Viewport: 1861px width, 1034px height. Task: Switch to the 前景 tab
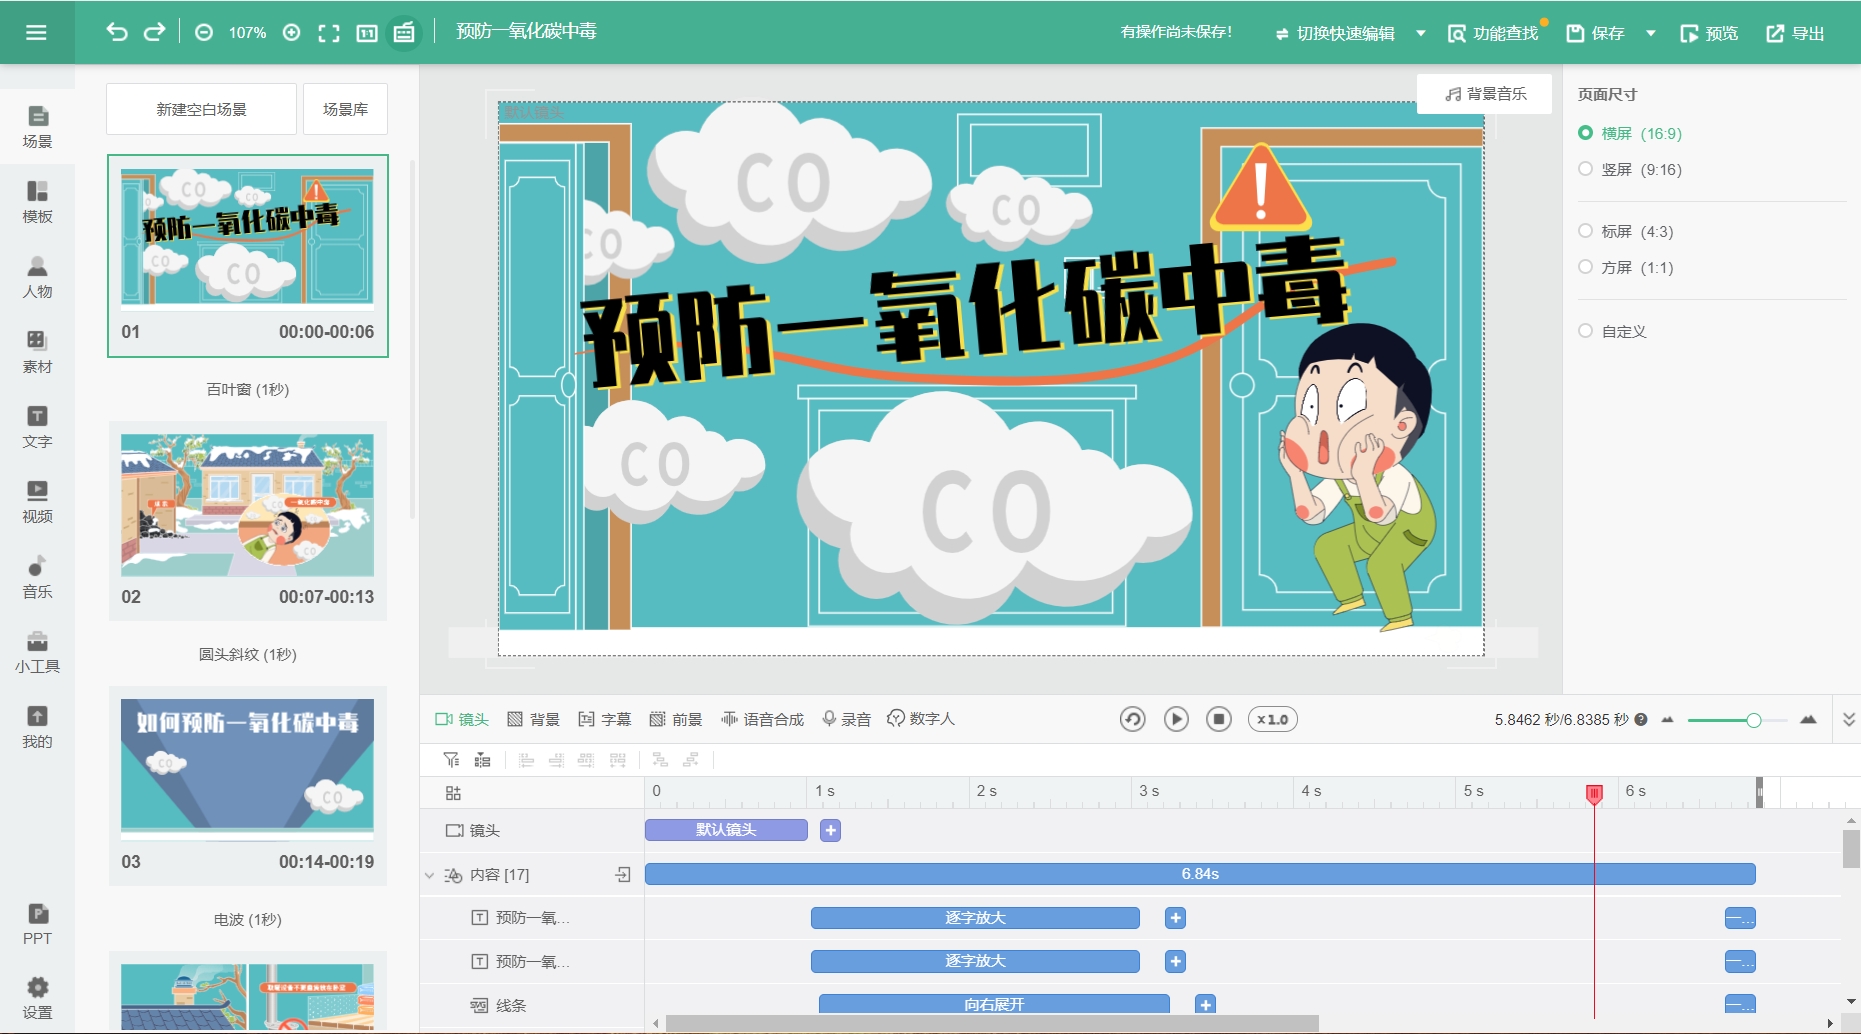676,719
